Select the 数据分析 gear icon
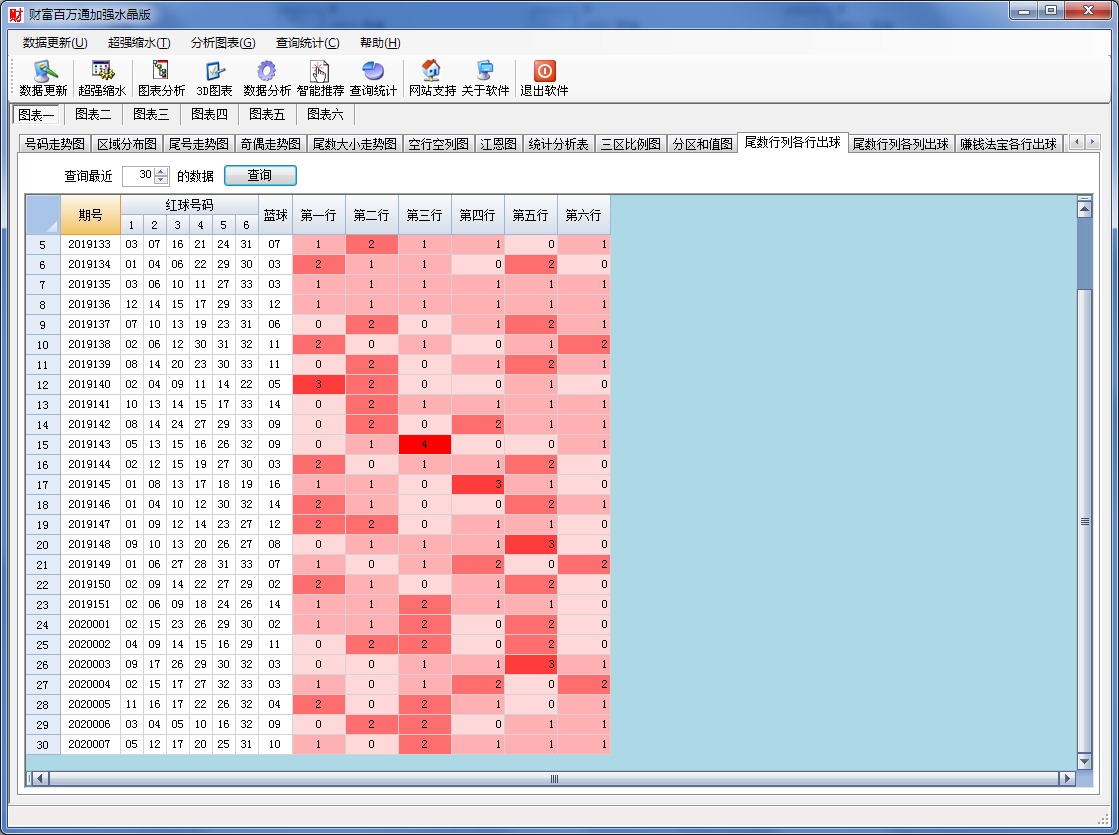Image resolution: width=1119 pixels, height=835 pixels. (x=266, y=71)
